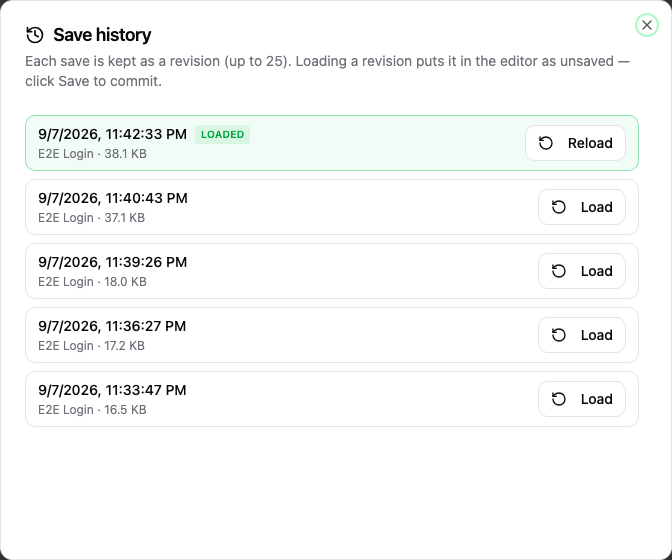This screenshot has height=560, width=672.
Task: Click the revision description paragraph text
Action: [327, 71]
